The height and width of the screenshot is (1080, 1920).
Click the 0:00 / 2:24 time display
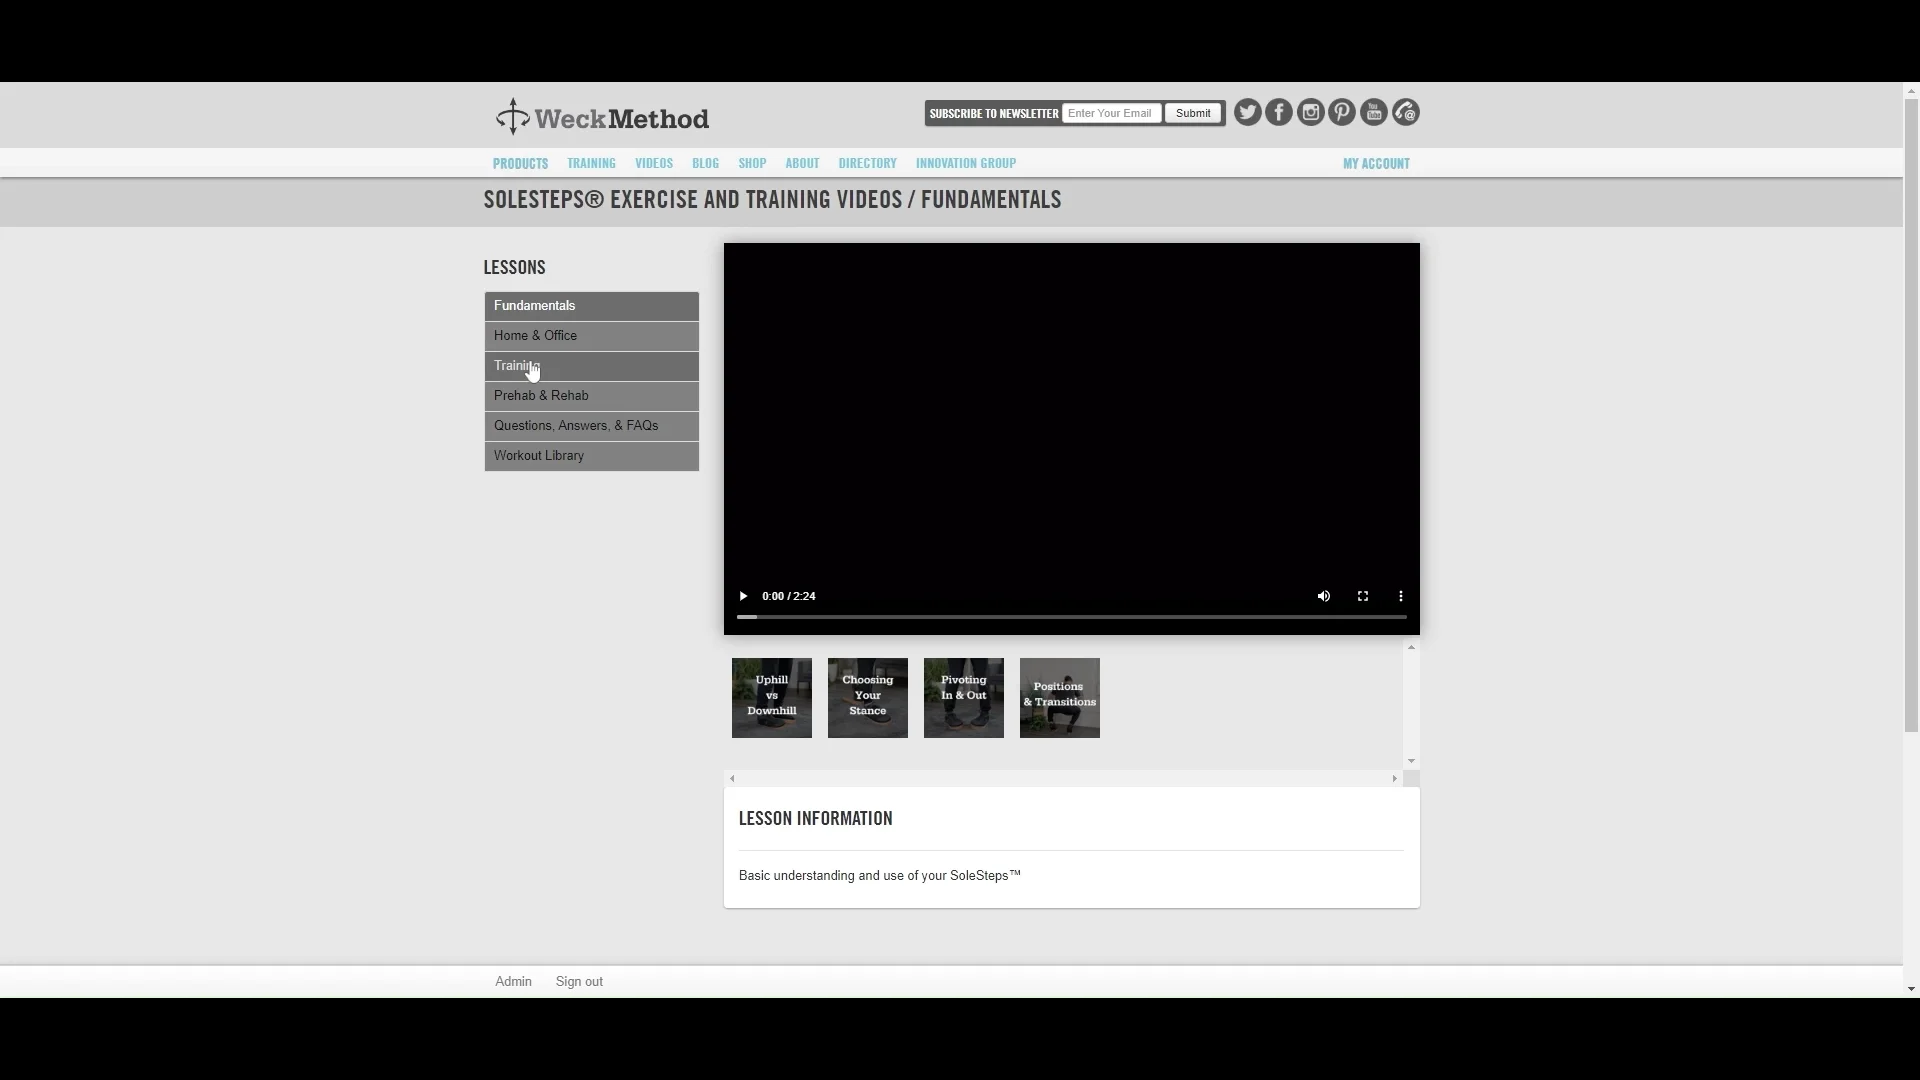coord(789,596)
